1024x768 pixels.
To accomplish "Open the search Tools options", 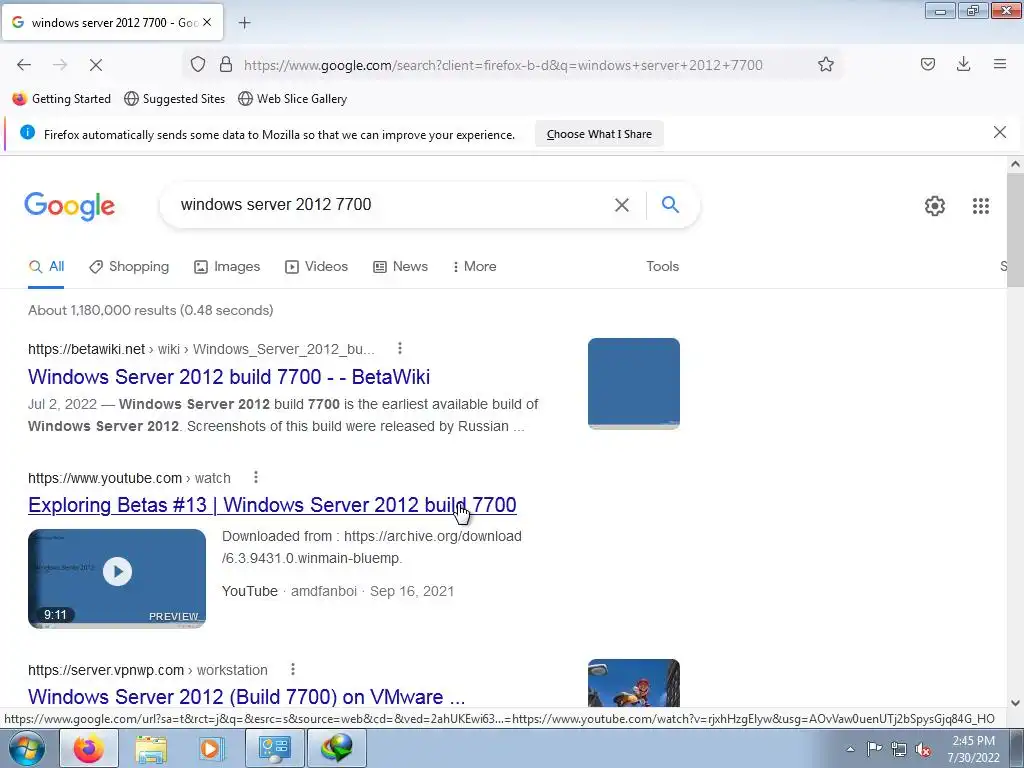I will [662, 266].
